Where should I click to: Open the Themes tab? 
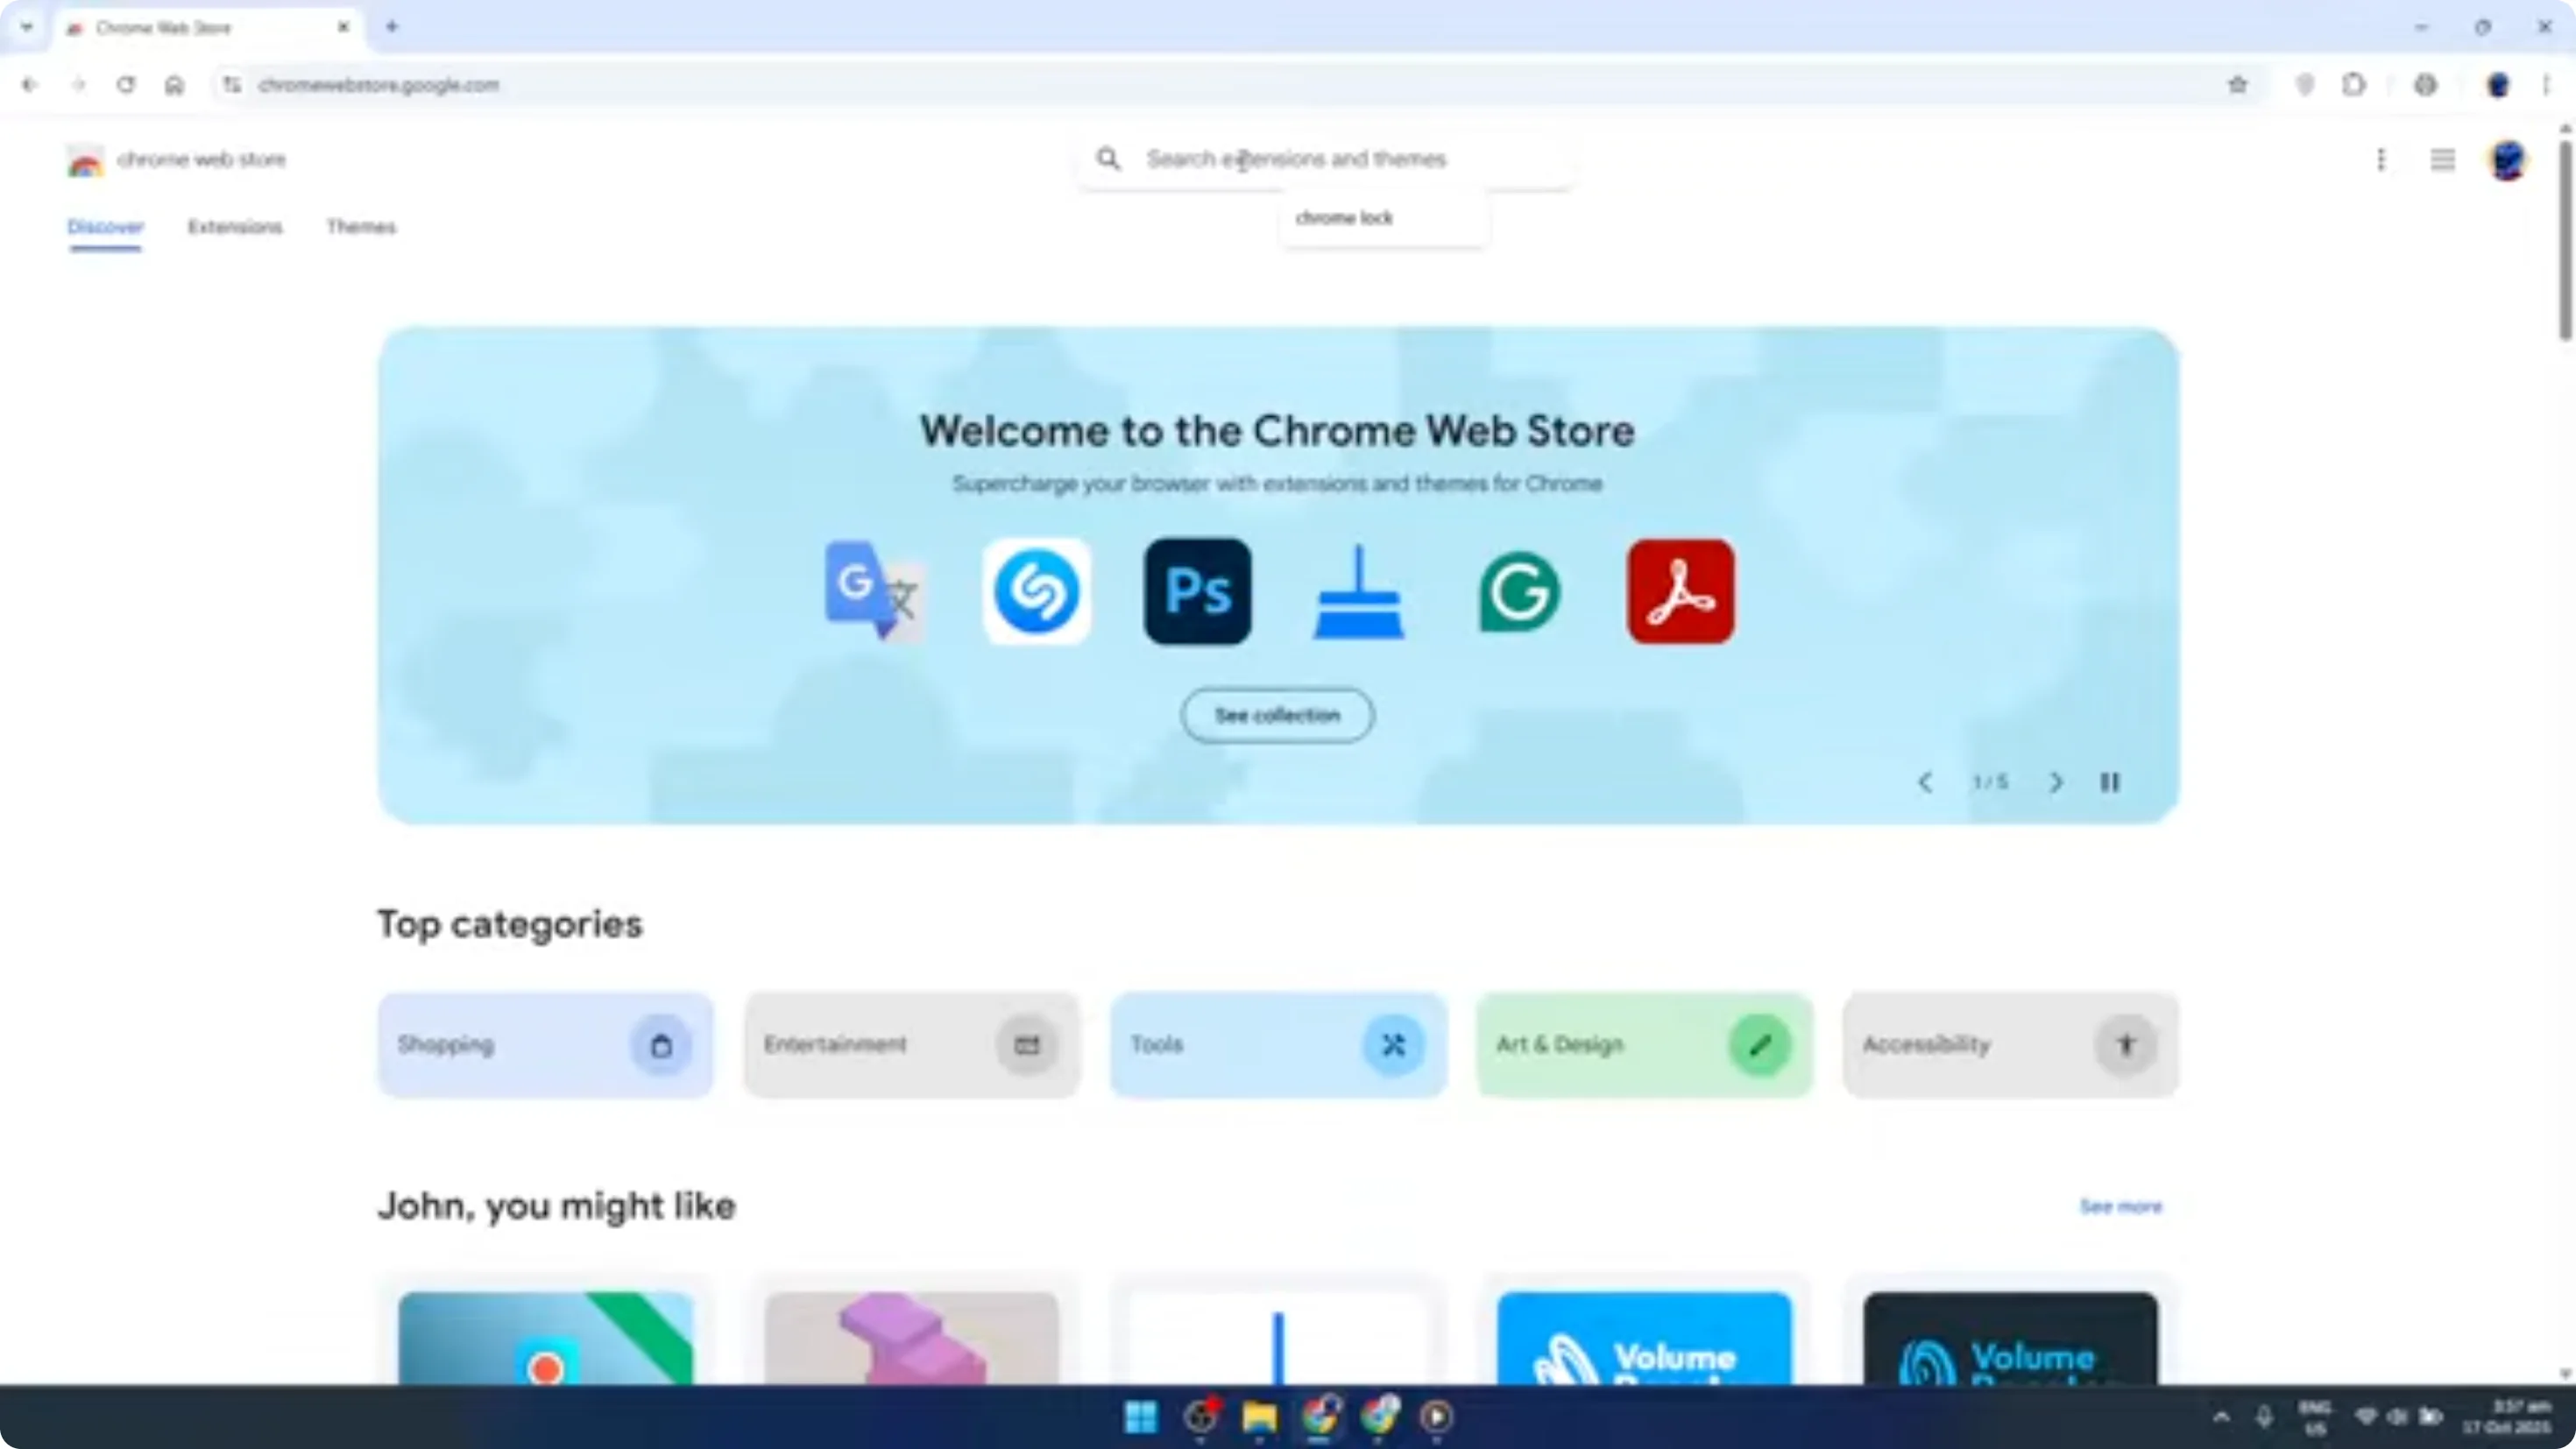[x=361, y=227]
